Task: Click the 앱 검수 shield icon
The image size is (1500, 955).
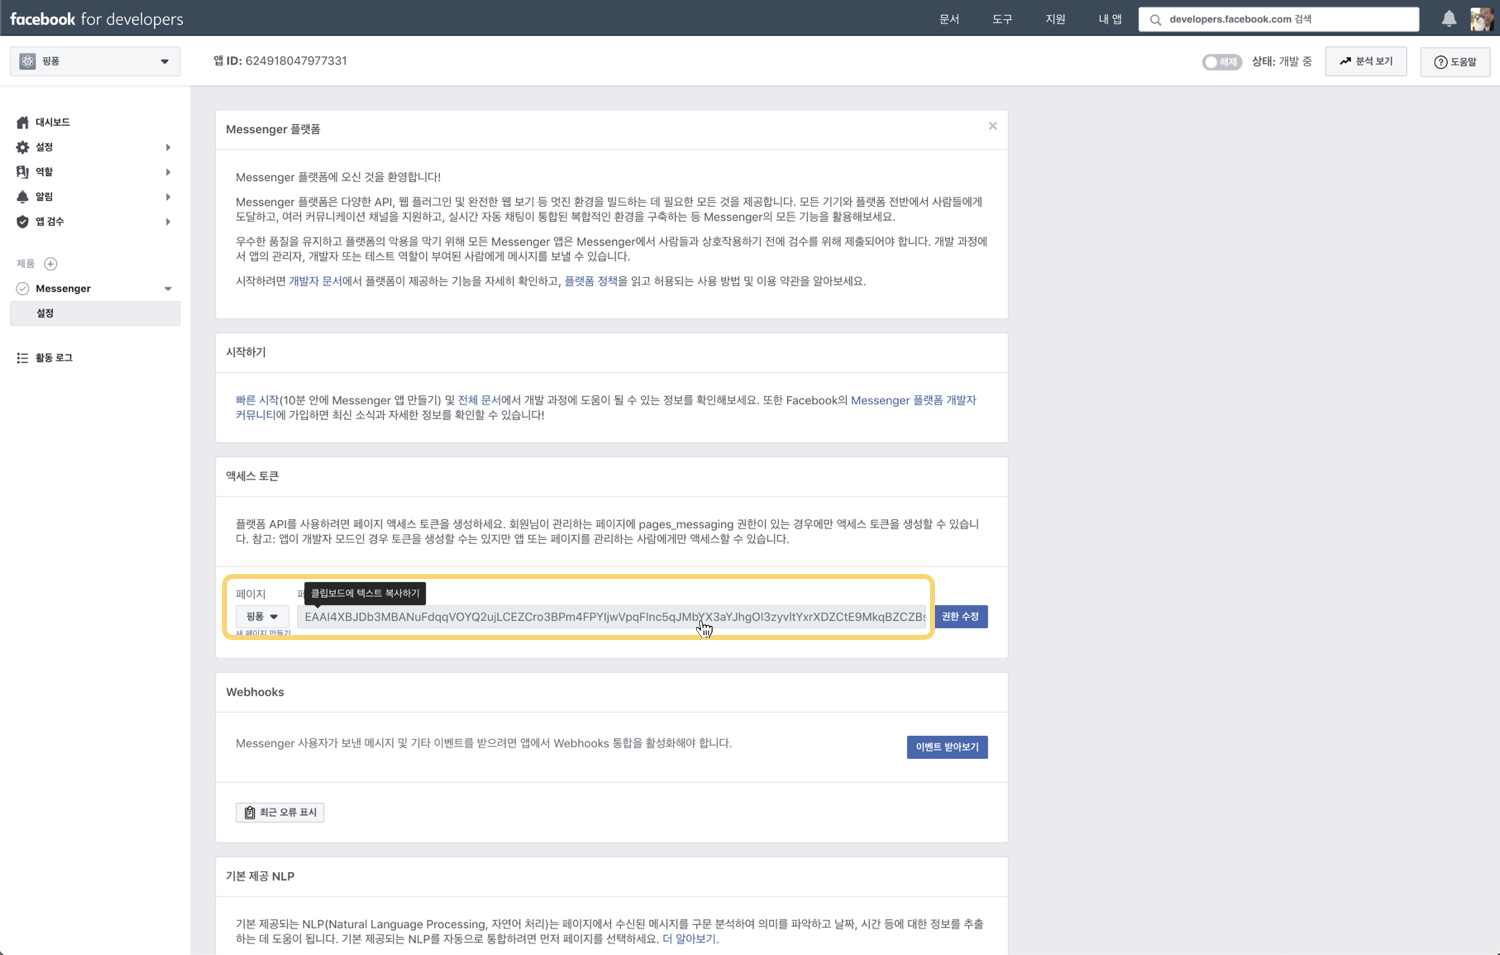Action: coord(22,222)
